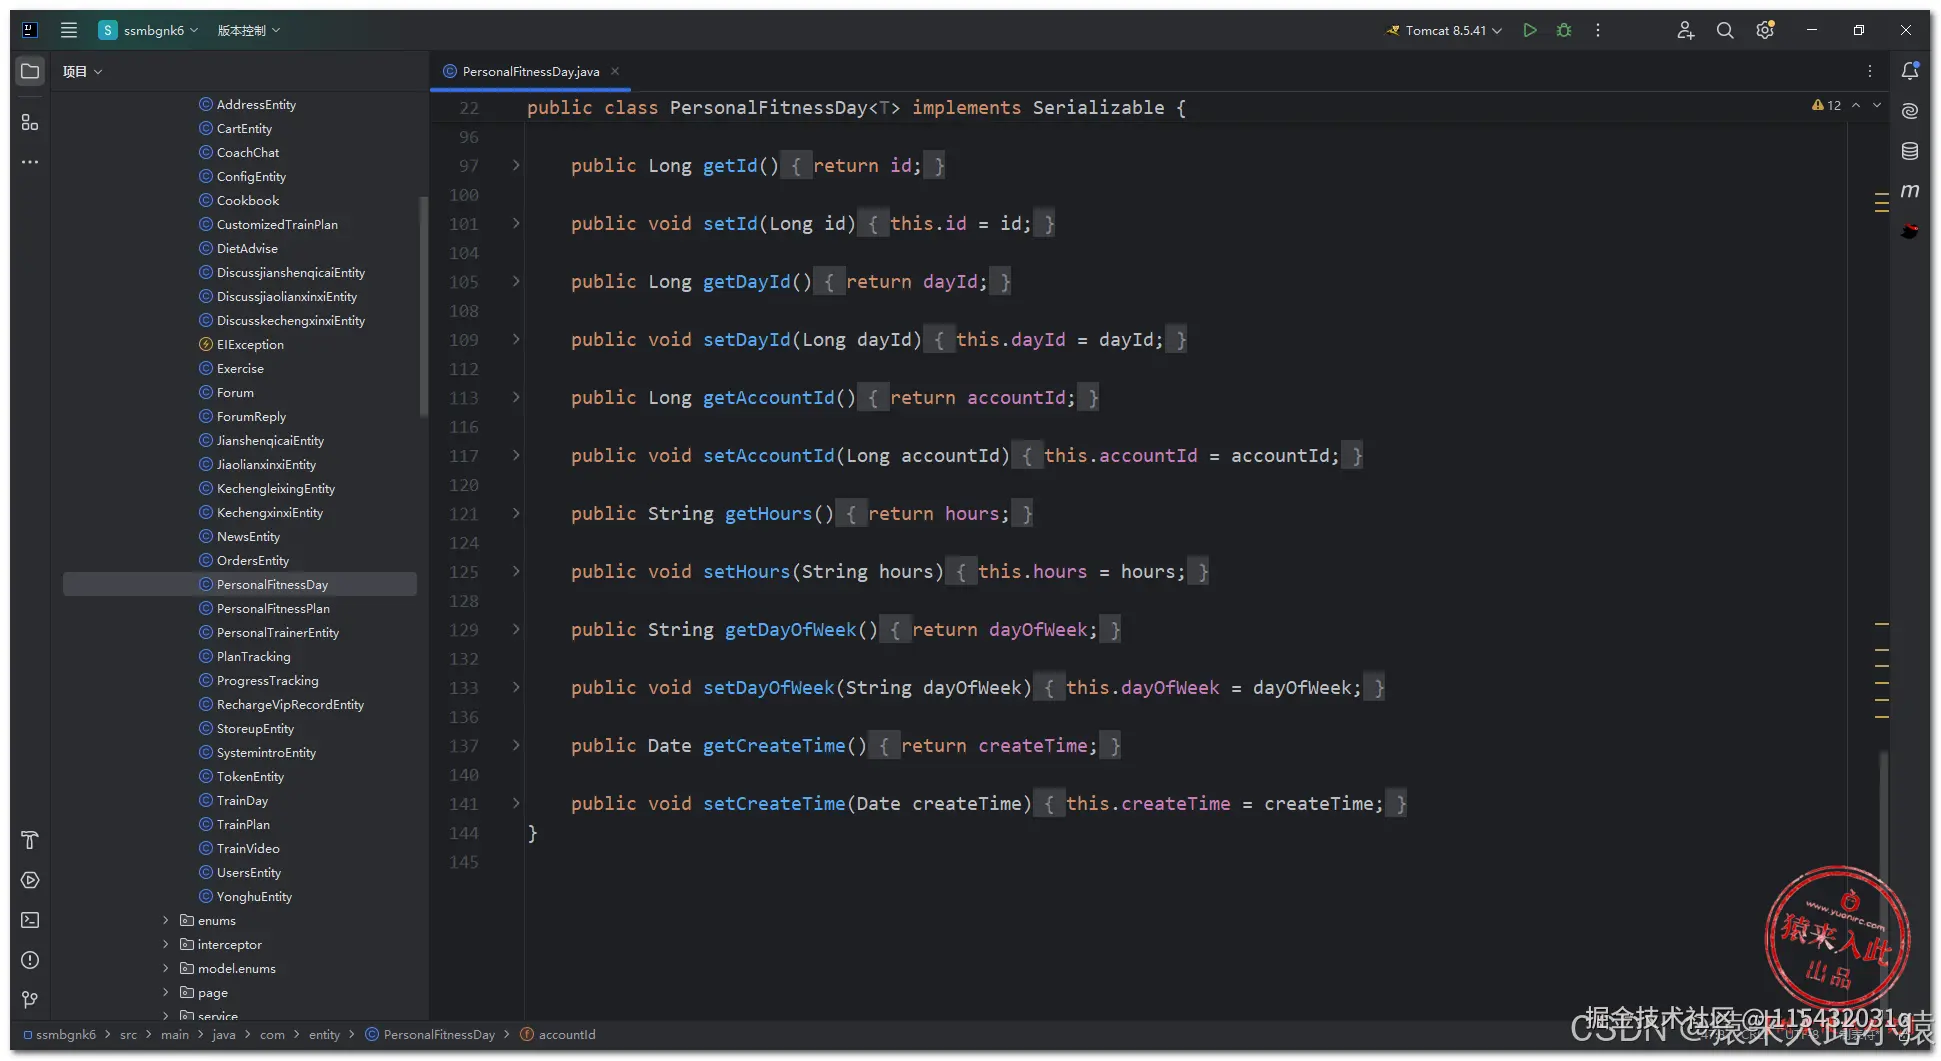Viewport: 1941px width, 1061px height.
Task: Click the project tree vertical scrollbar
Action: 424,305
